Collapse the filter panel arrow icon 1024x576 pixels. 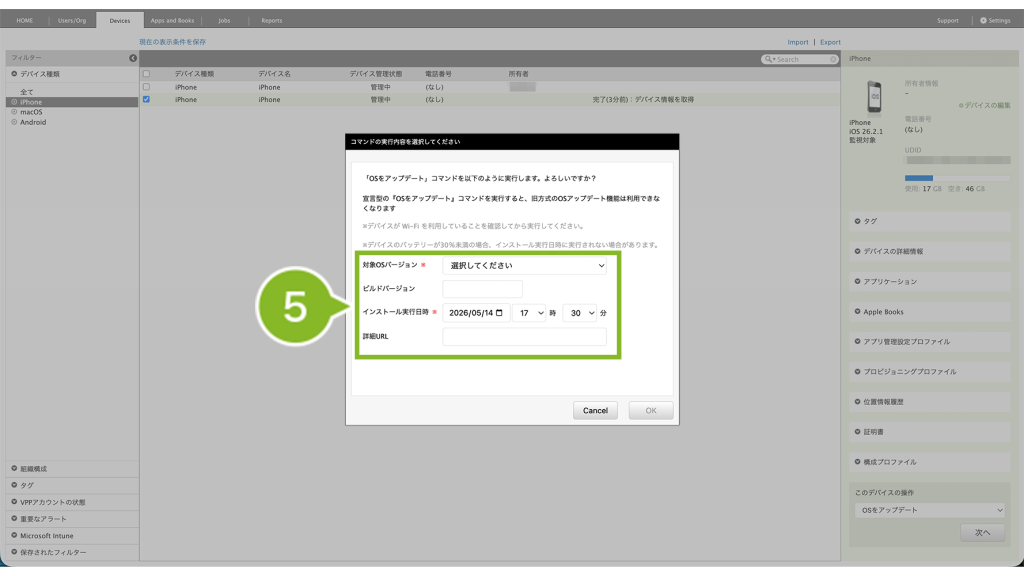click(133, 58)
